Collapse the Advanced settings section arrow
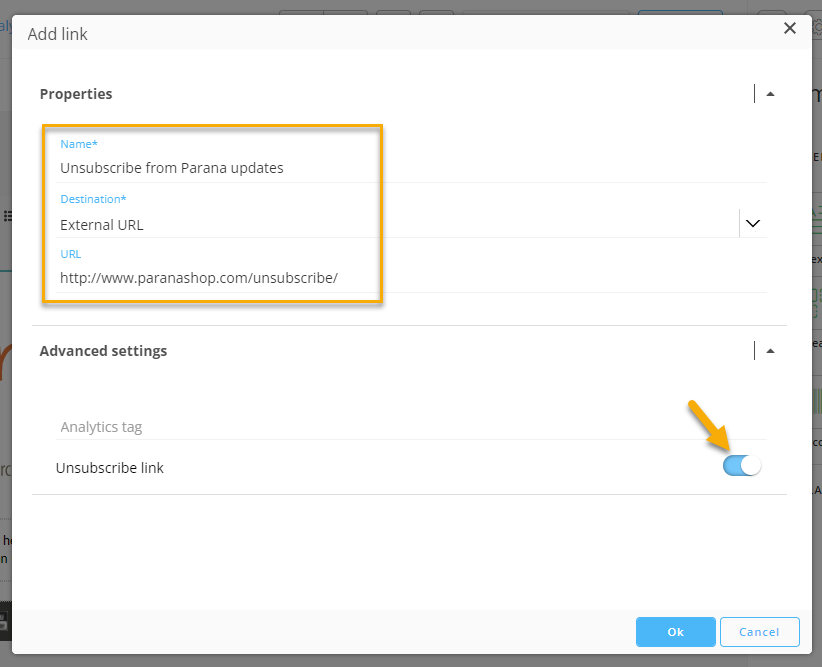The width and height of the screenshot is (822, 667). click(x=770, y=351)
